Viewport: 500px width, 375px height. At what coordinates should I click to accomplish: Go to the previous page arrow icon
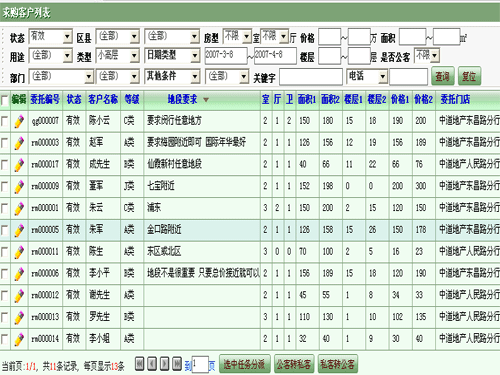click(x=152, y=364)
